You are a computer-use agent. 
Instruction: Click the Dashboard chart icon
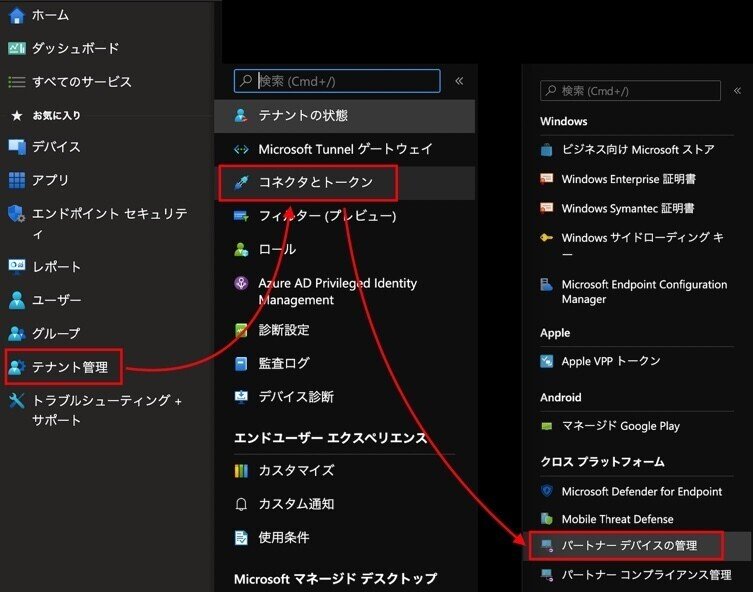(x=17, y=48)
